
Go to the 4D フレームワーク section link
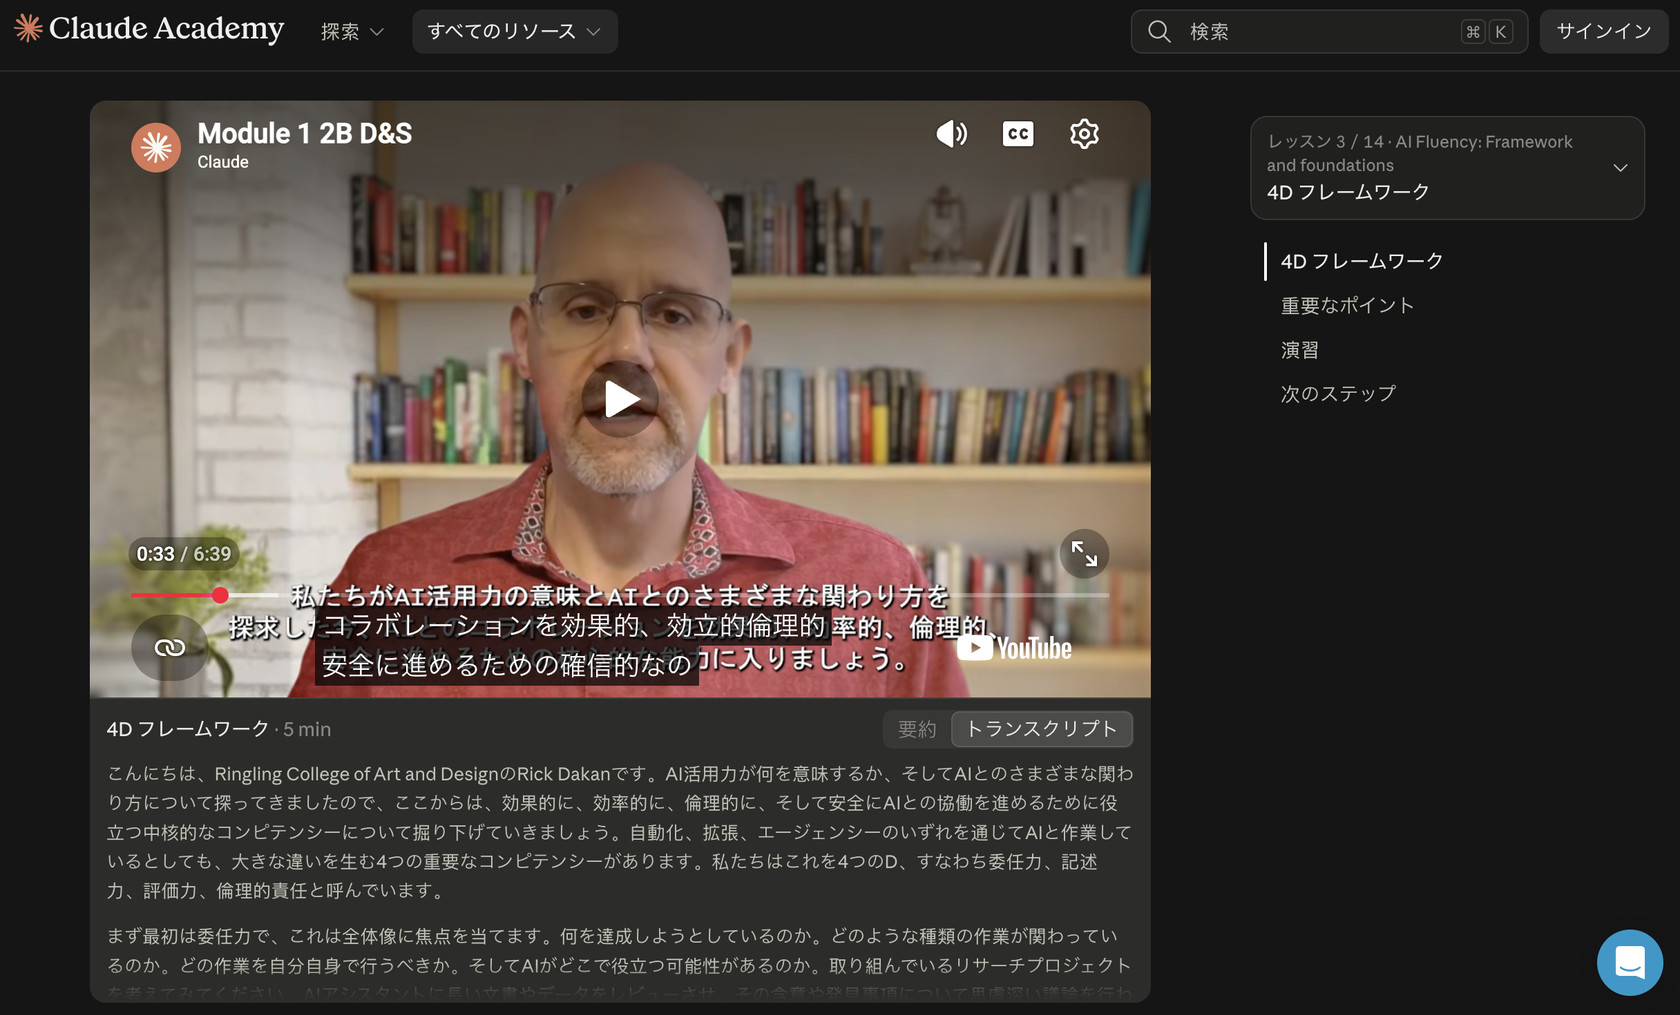click(x=1362, y=261)
